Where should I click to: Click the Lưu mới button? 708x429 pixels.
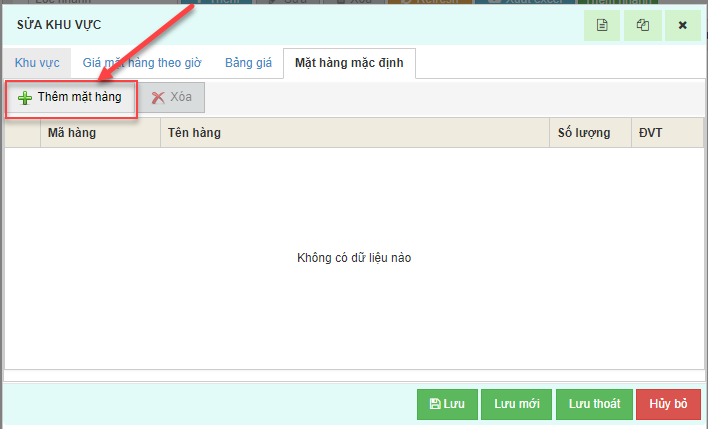(x=517, y=404)
